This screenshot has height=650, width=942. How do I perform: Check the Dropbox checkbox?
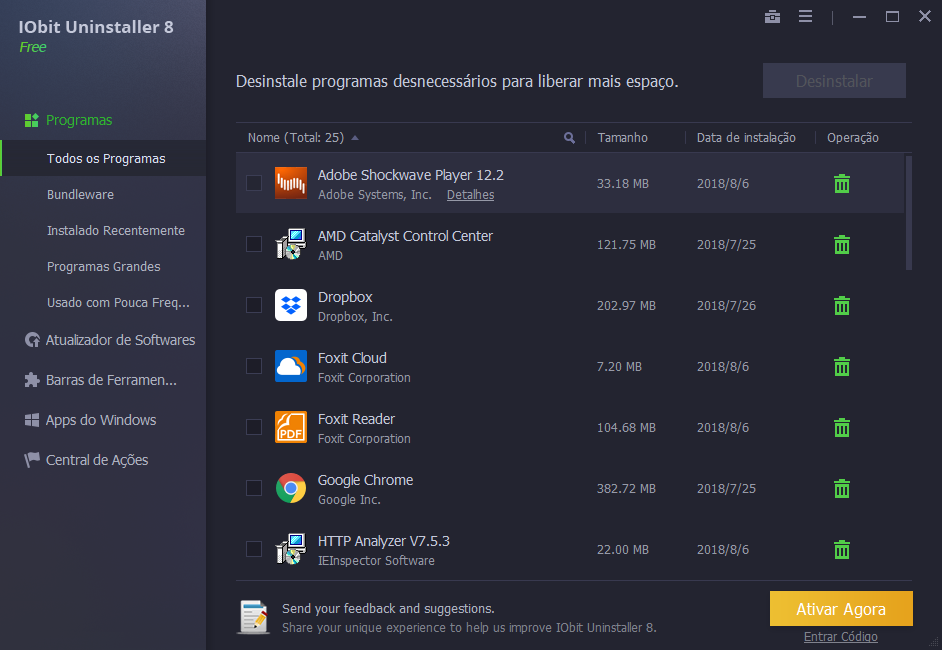[x=254, y=305]
